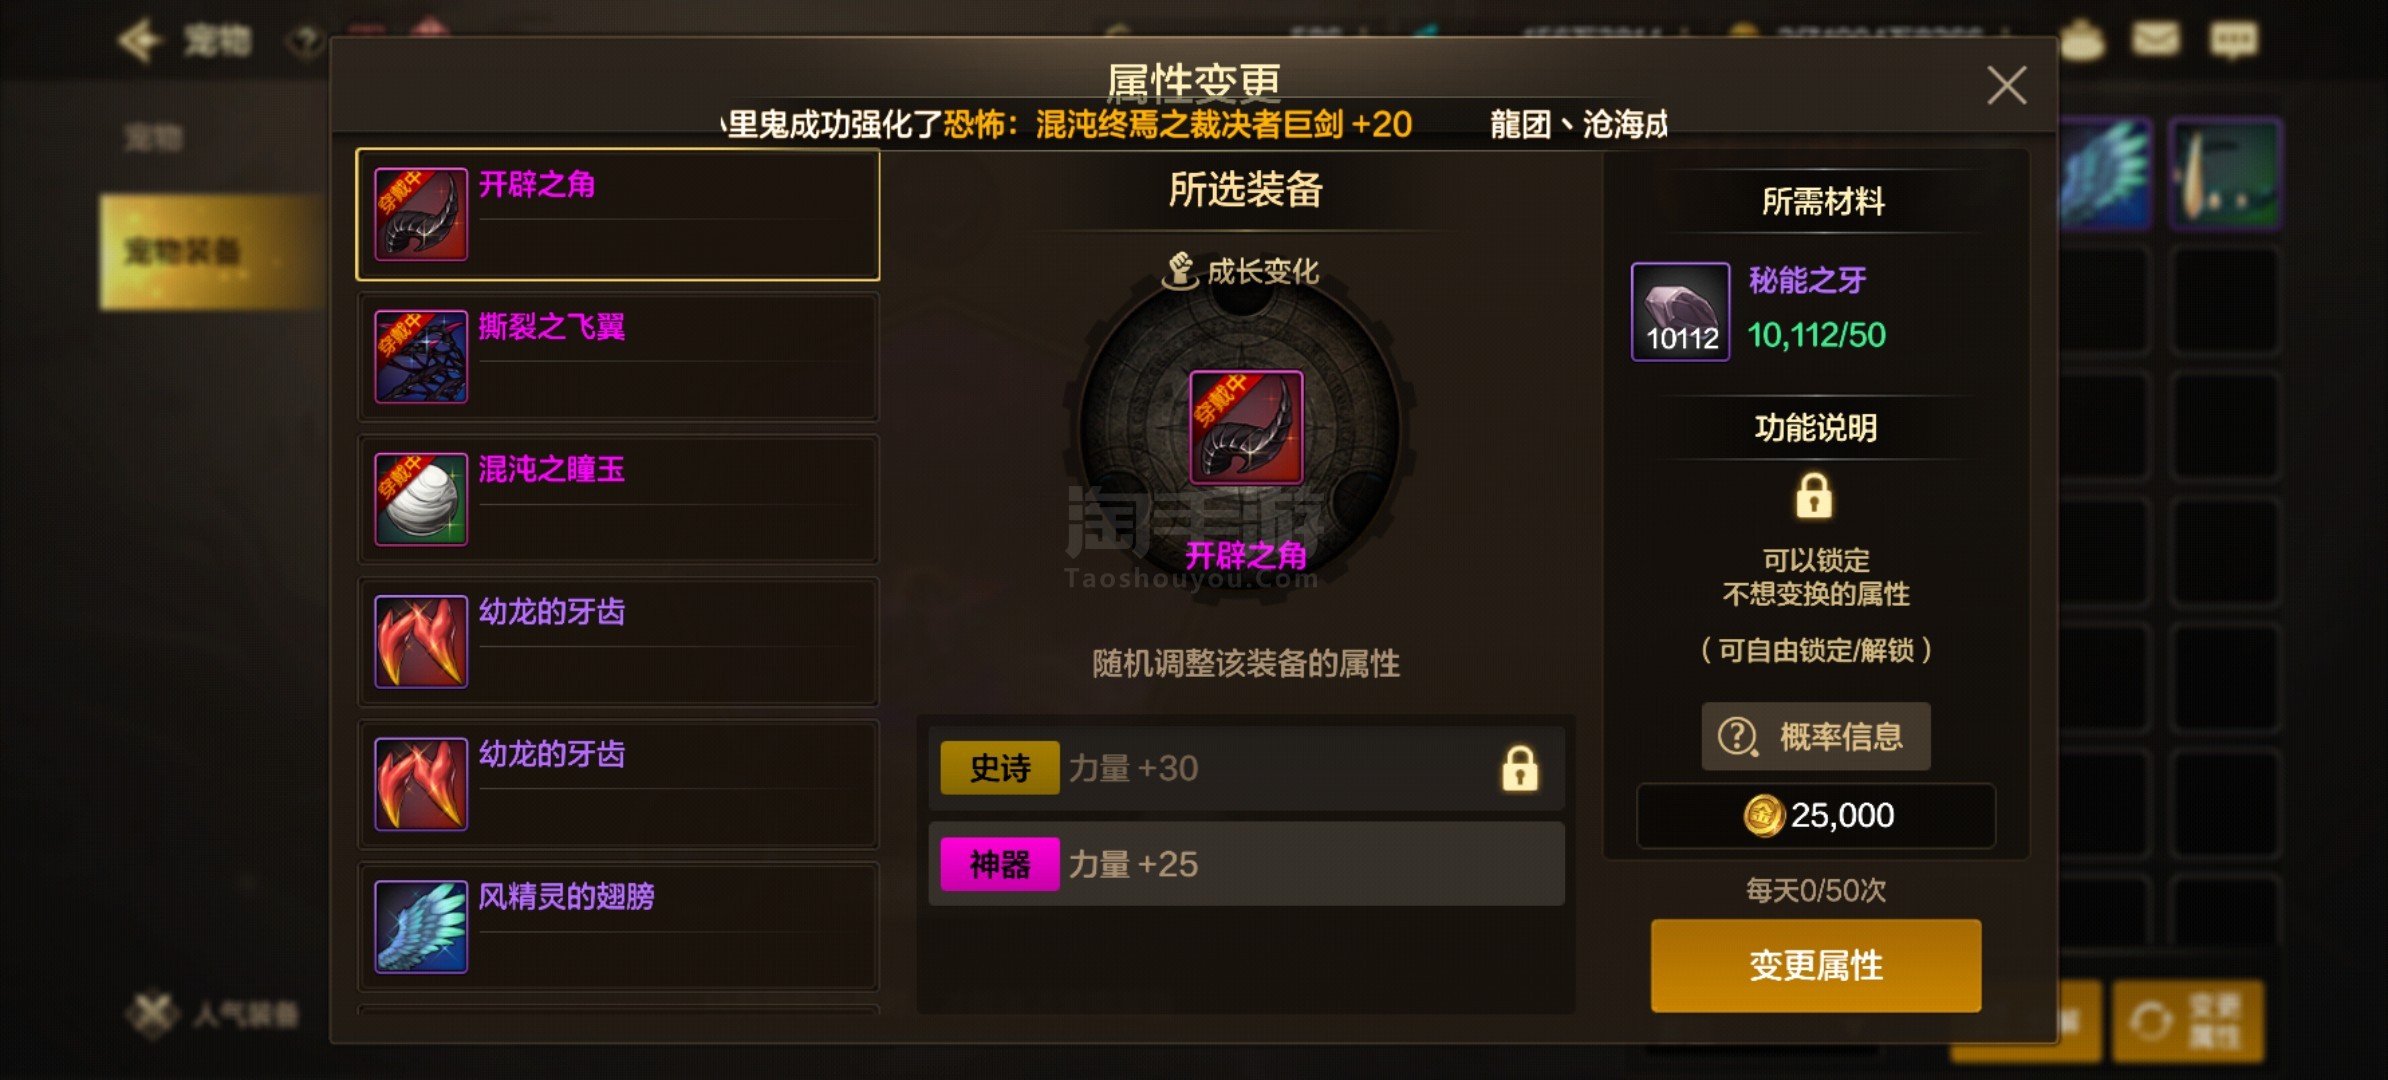
Task: Select 开辟之角 horn icon in equipment list
Action: (x=421, y=214)
